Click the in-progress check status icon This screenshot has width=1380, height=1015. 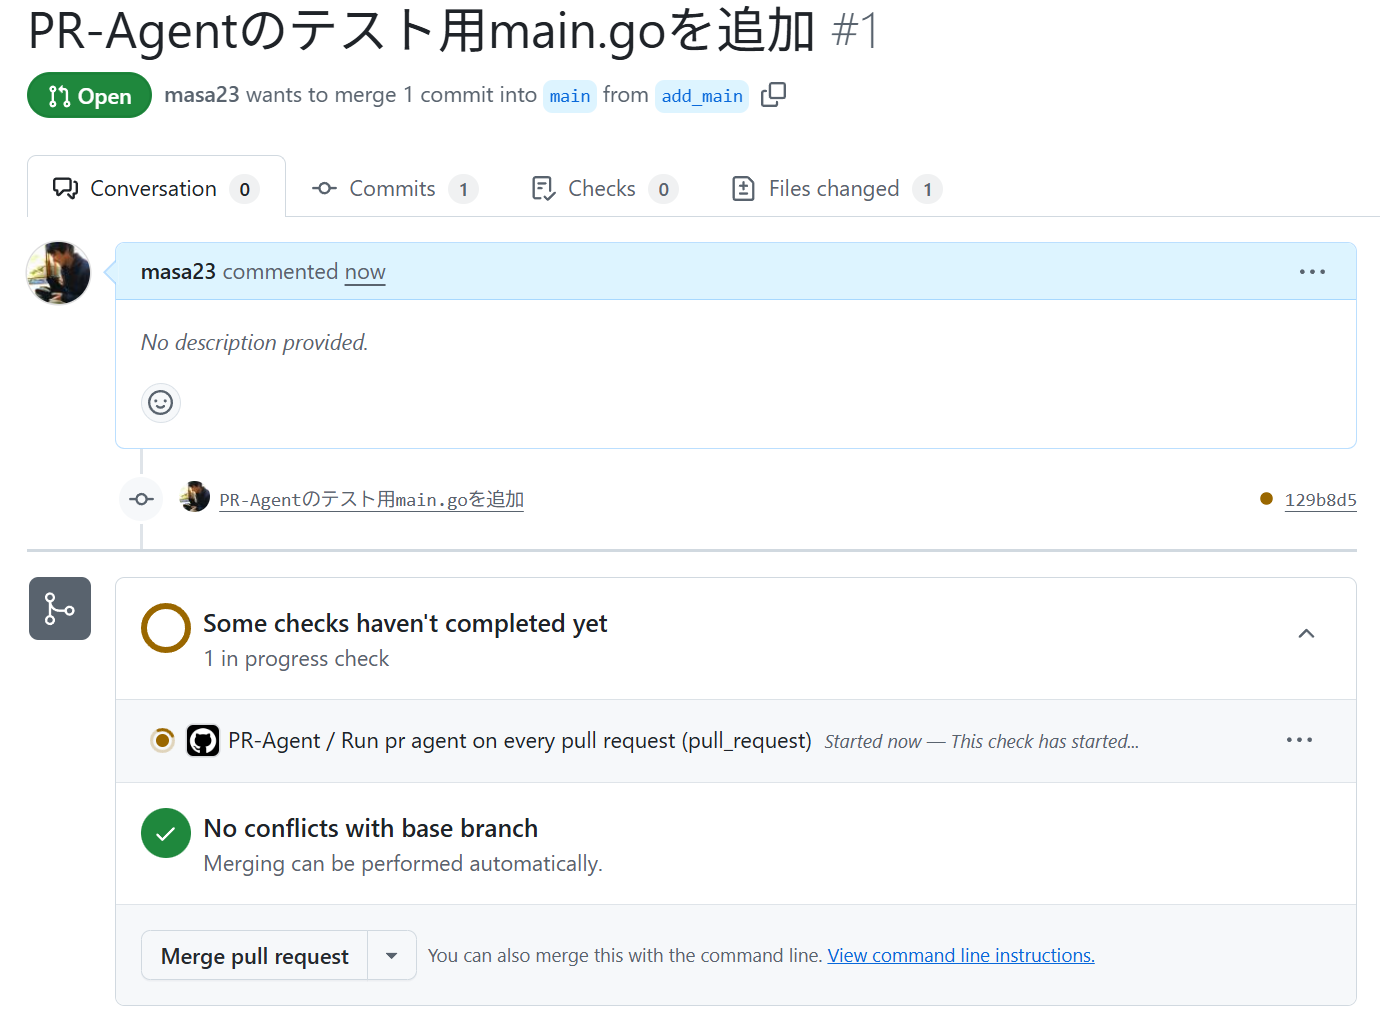[x=162, y=740]
